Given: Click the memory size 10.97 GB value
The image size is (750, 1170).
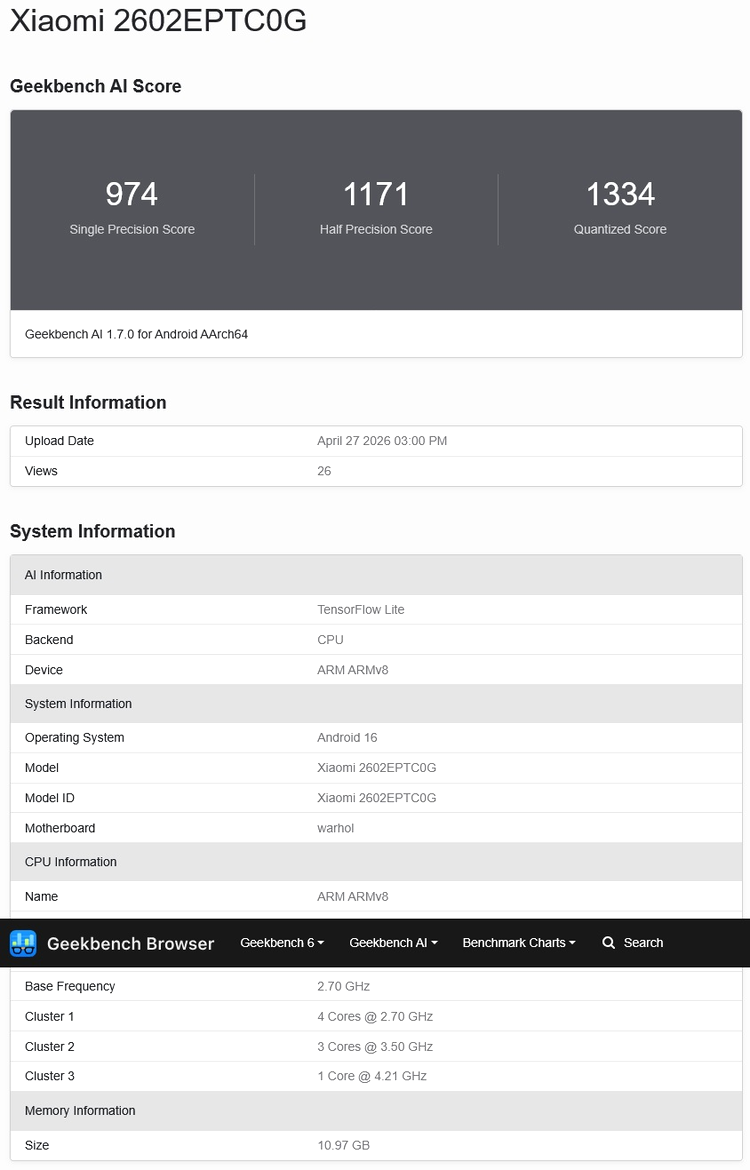Looking at the screenshot, I should [x=343, y=1145].
